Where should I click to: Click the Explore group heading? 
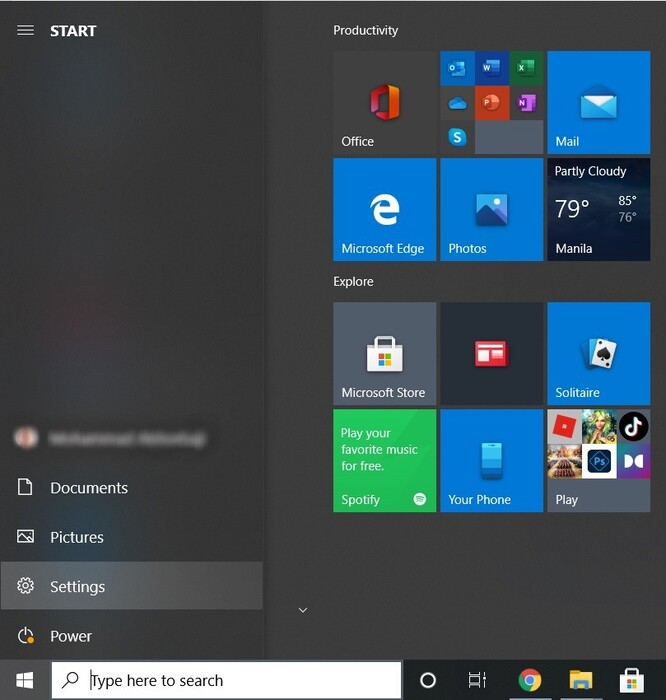353,282
